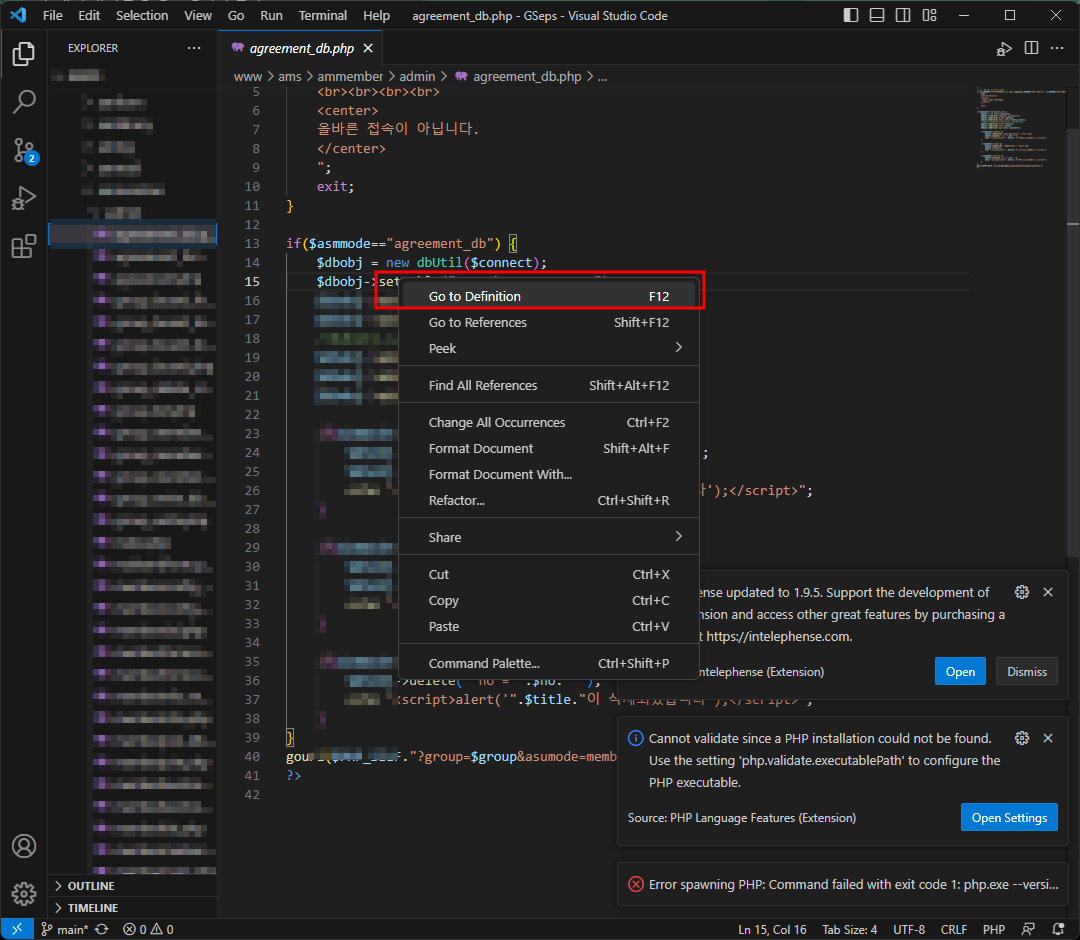Viewport: 1080px width, 940px height.
Task: Open Customize Layout icon in title bar
Action: [930, 15]
